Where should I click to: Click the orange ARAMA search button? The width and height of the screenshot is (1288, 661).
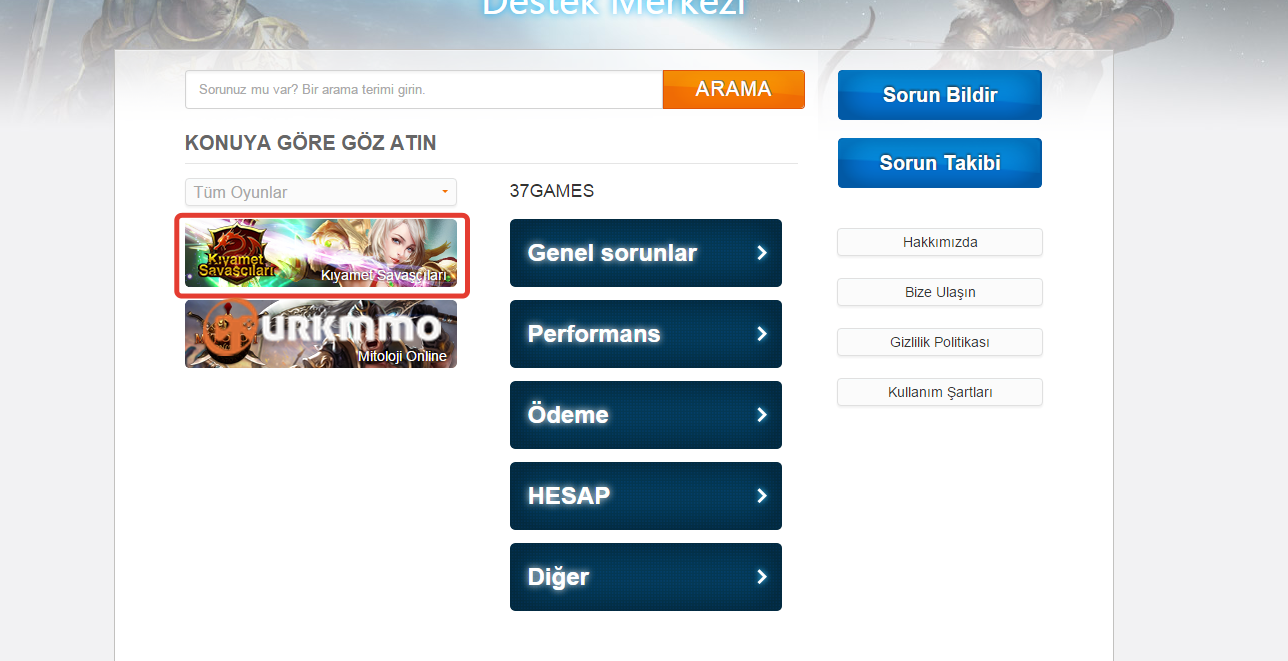pos(734,89)
